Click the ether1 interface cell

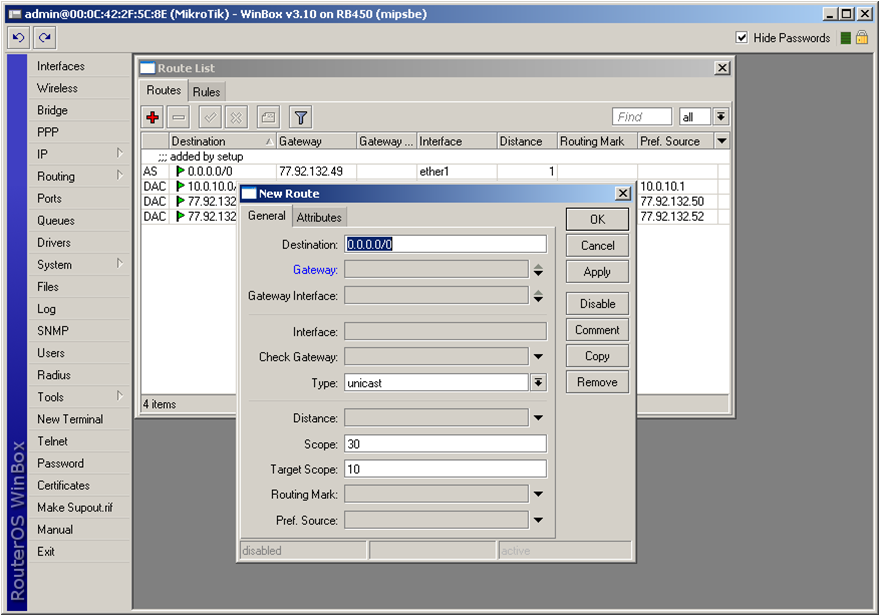click(434, 171)
